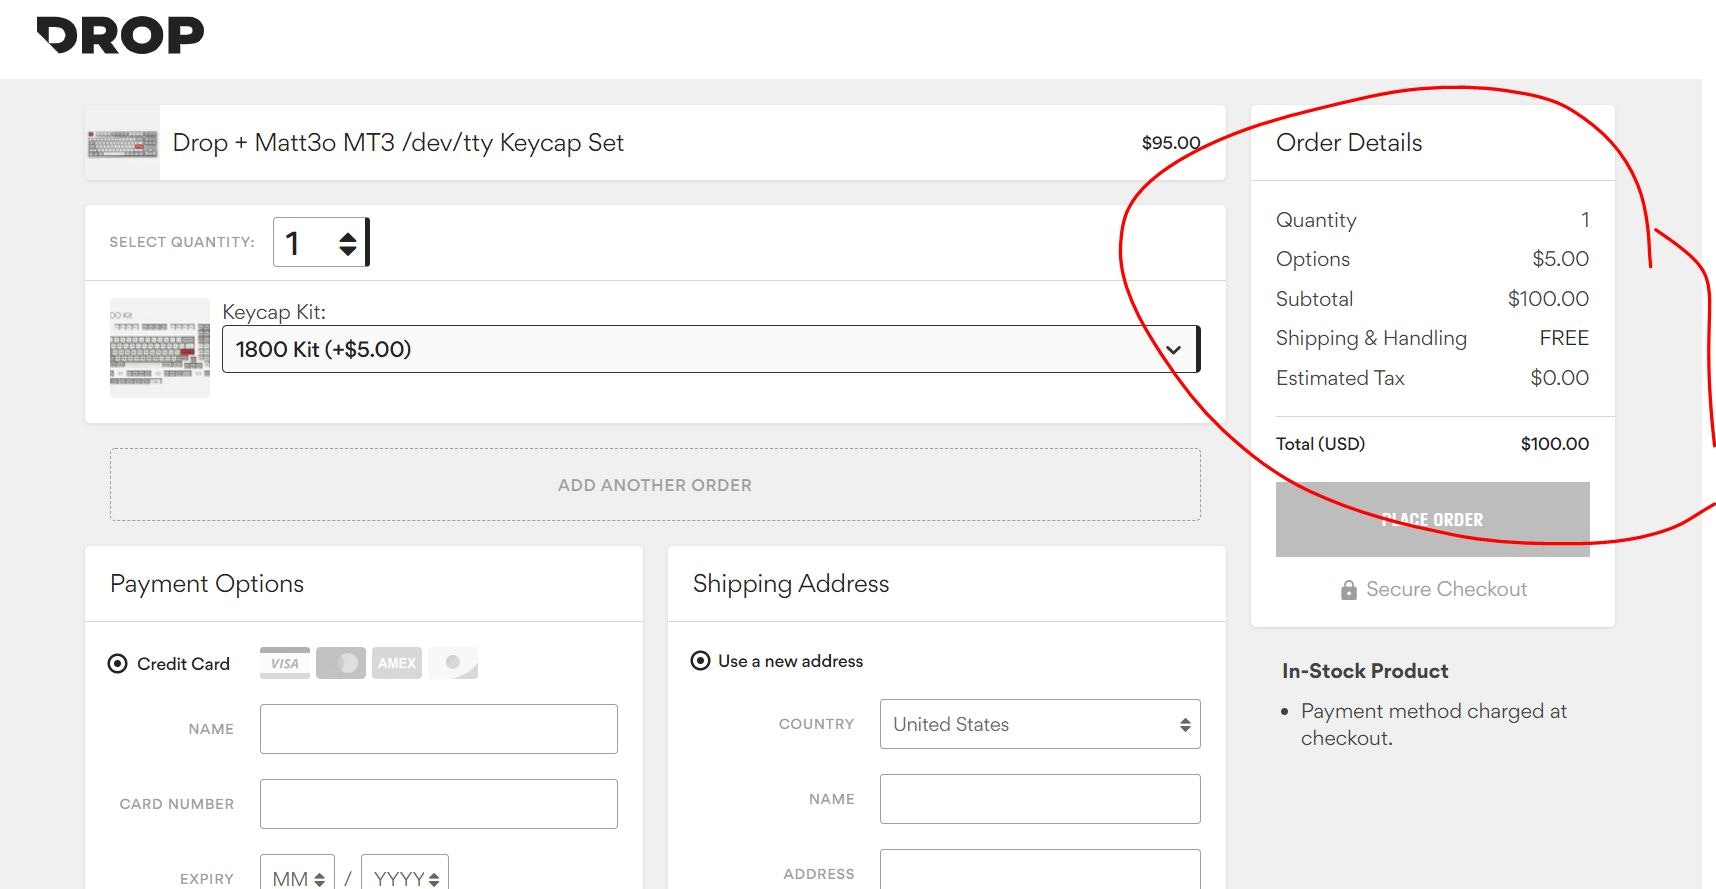Click Add Another Order button
This screenshot has width=1716, height=889.
click(655, 485)
